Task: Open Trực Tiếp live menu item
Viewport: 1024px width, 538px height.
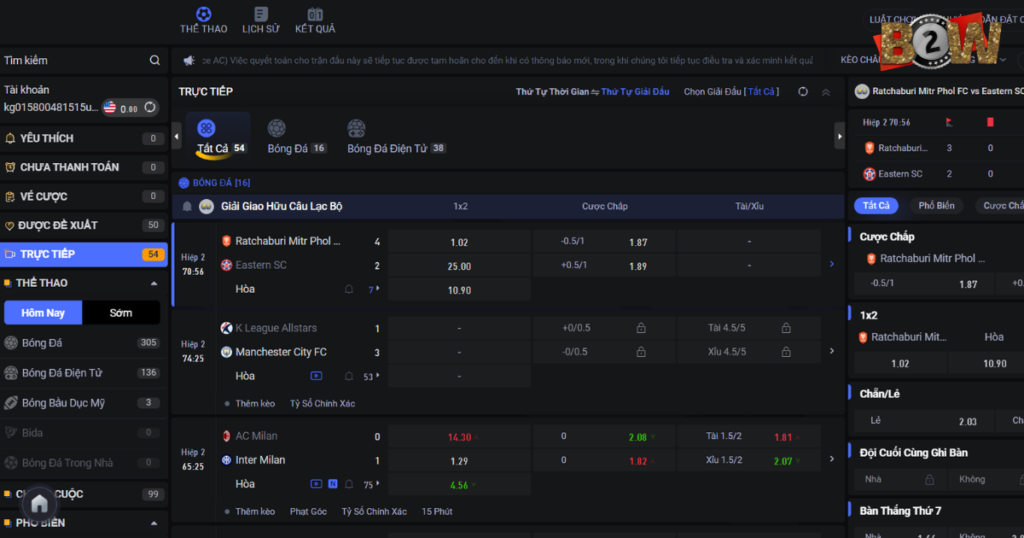Action: tap(84, 254)
